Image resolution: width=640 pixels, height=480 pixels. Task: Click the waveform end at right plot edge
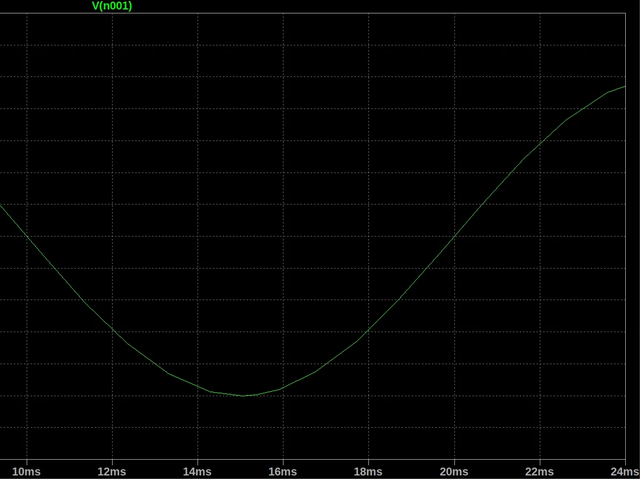pyautogui.click(x=625, y=86)
